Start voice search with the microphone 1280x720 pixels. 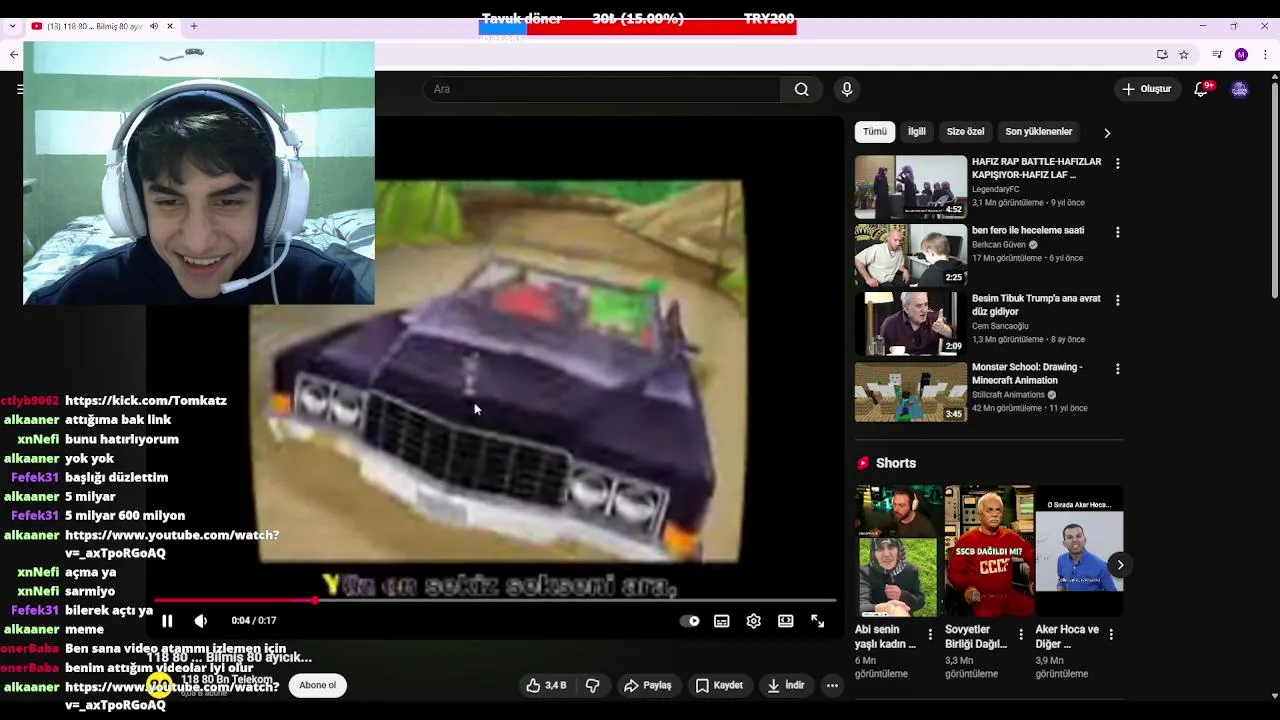tap(847, 89)
